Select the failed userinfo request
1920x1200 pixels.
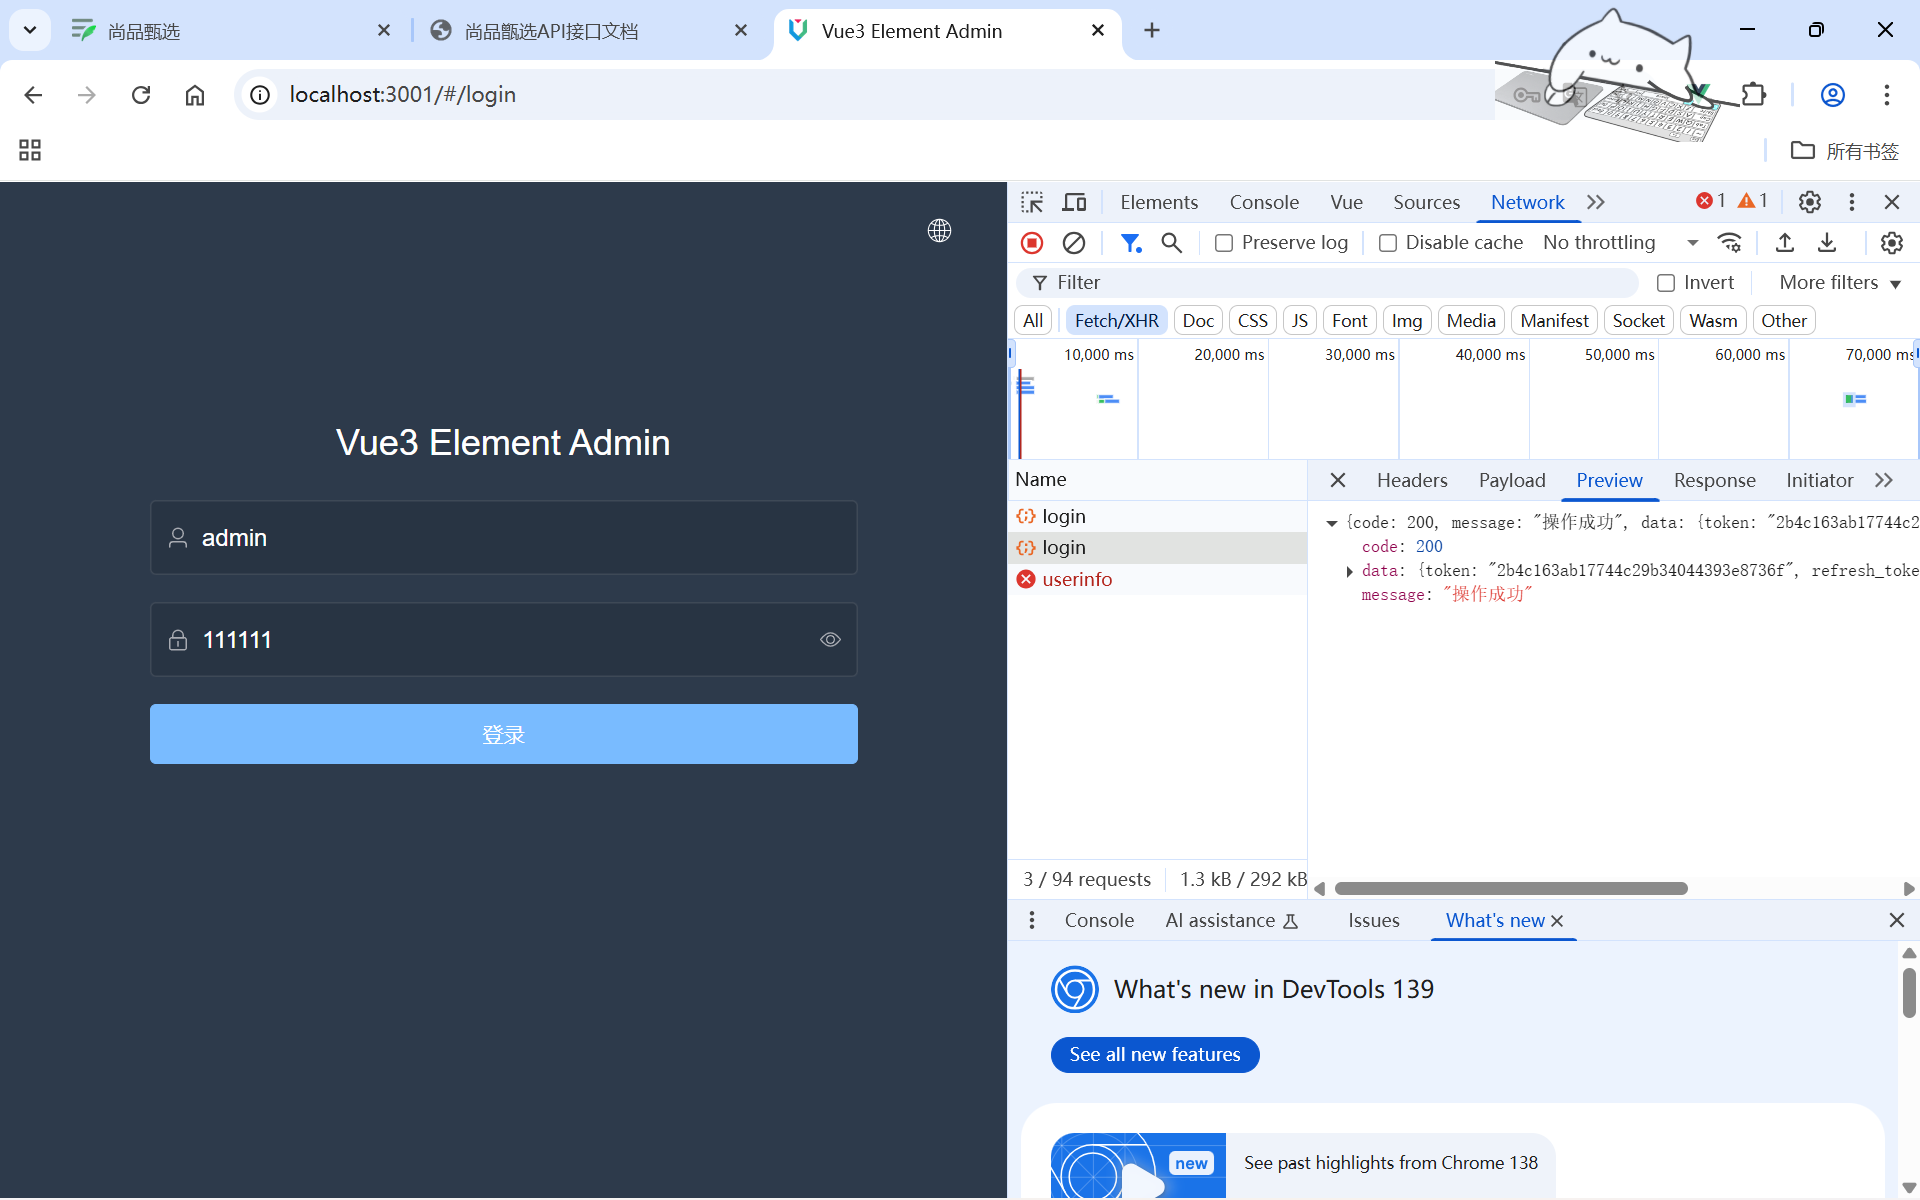coord(1157,579)
